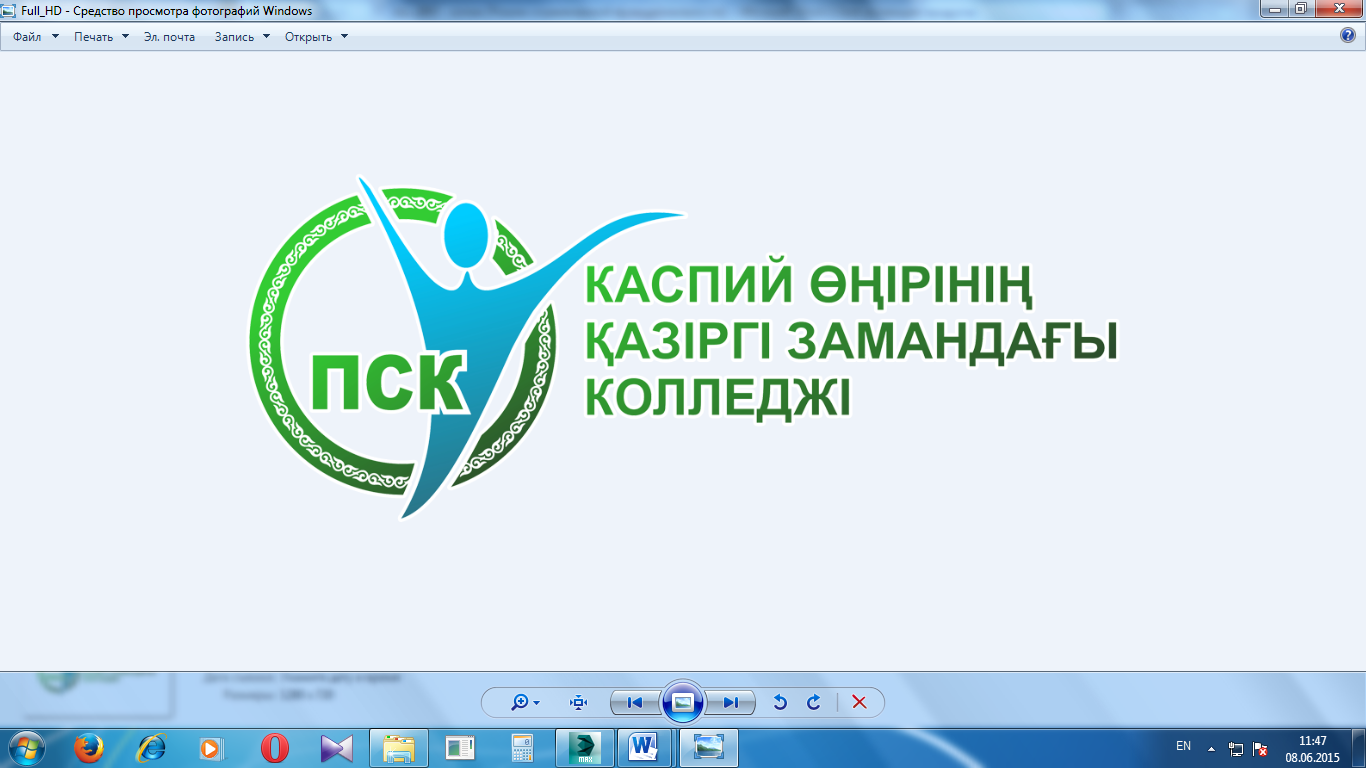This screenshot has height=768, width=1366.
Task: Click the Show desktop strip at taskbar end
Action: (x=1359, y=748)
